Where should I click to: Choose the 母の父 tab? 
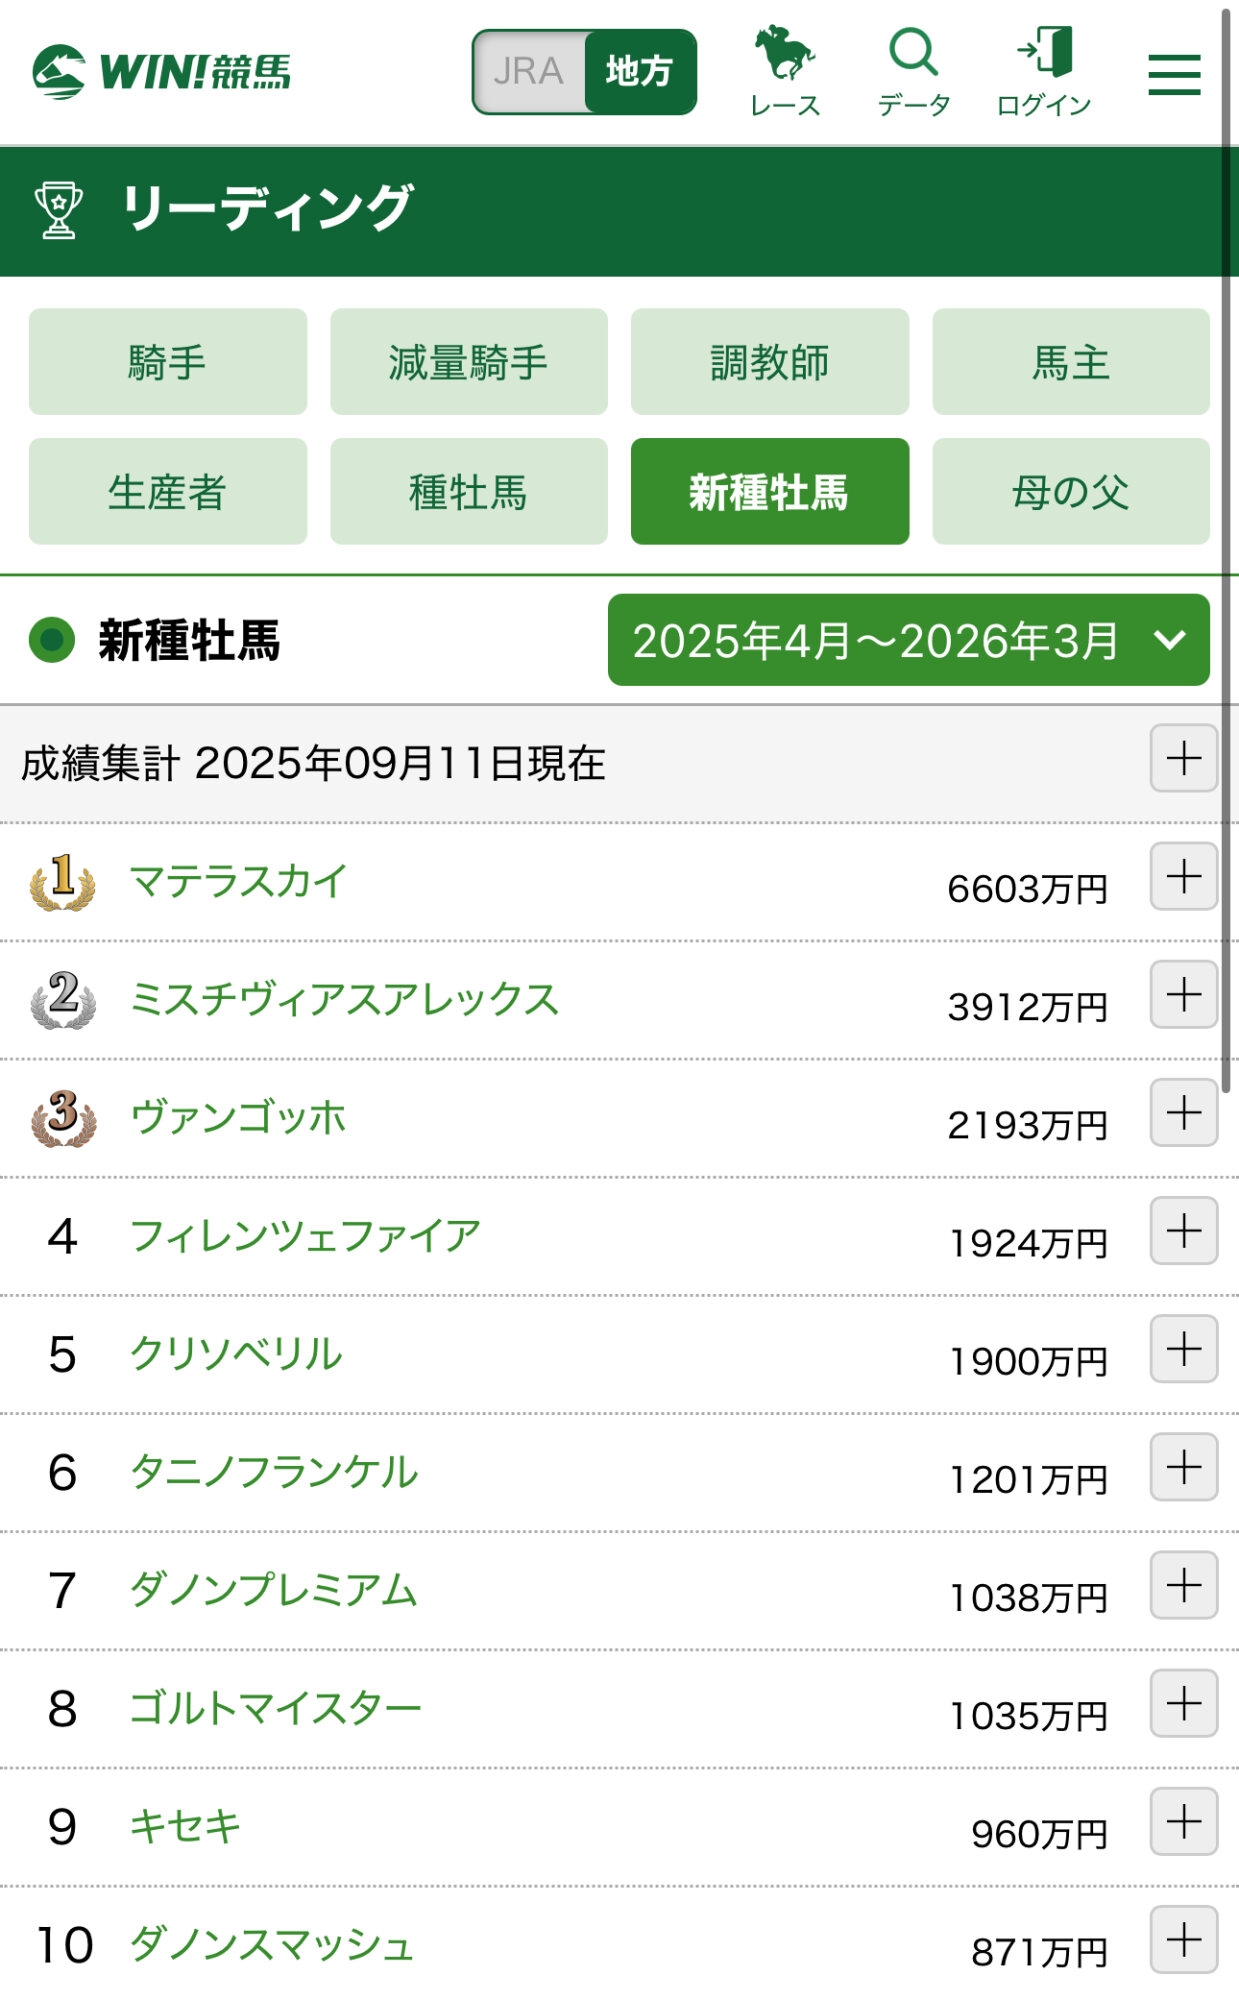point(1070,492)
